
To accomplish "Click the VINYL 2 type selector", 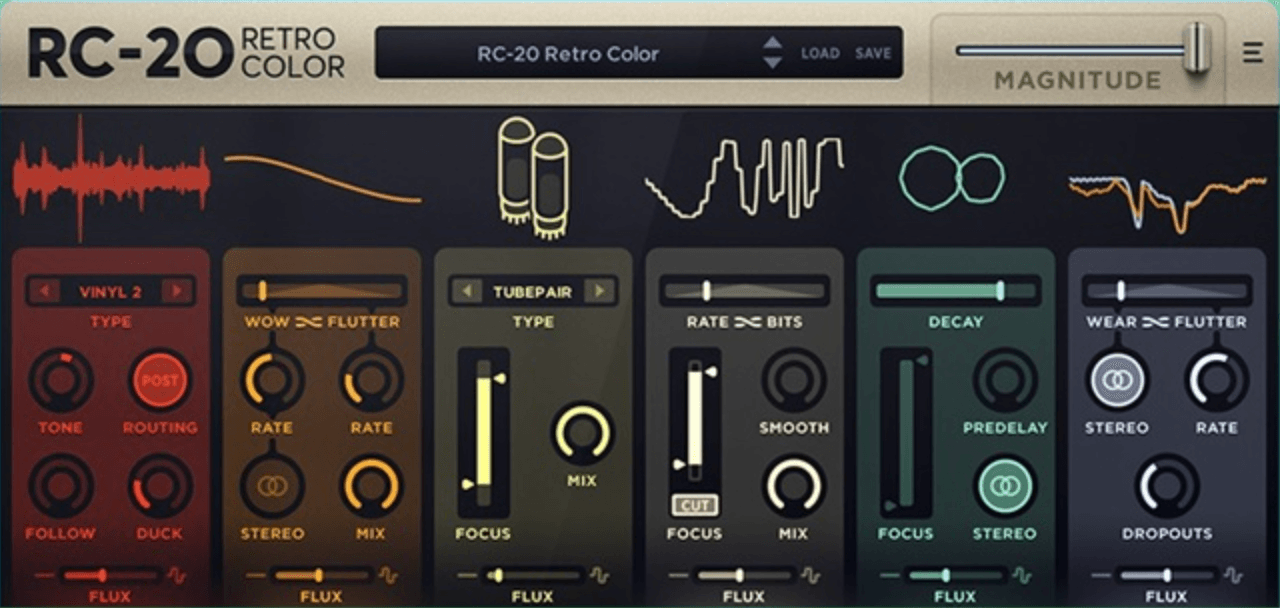I will click(110, 292).
